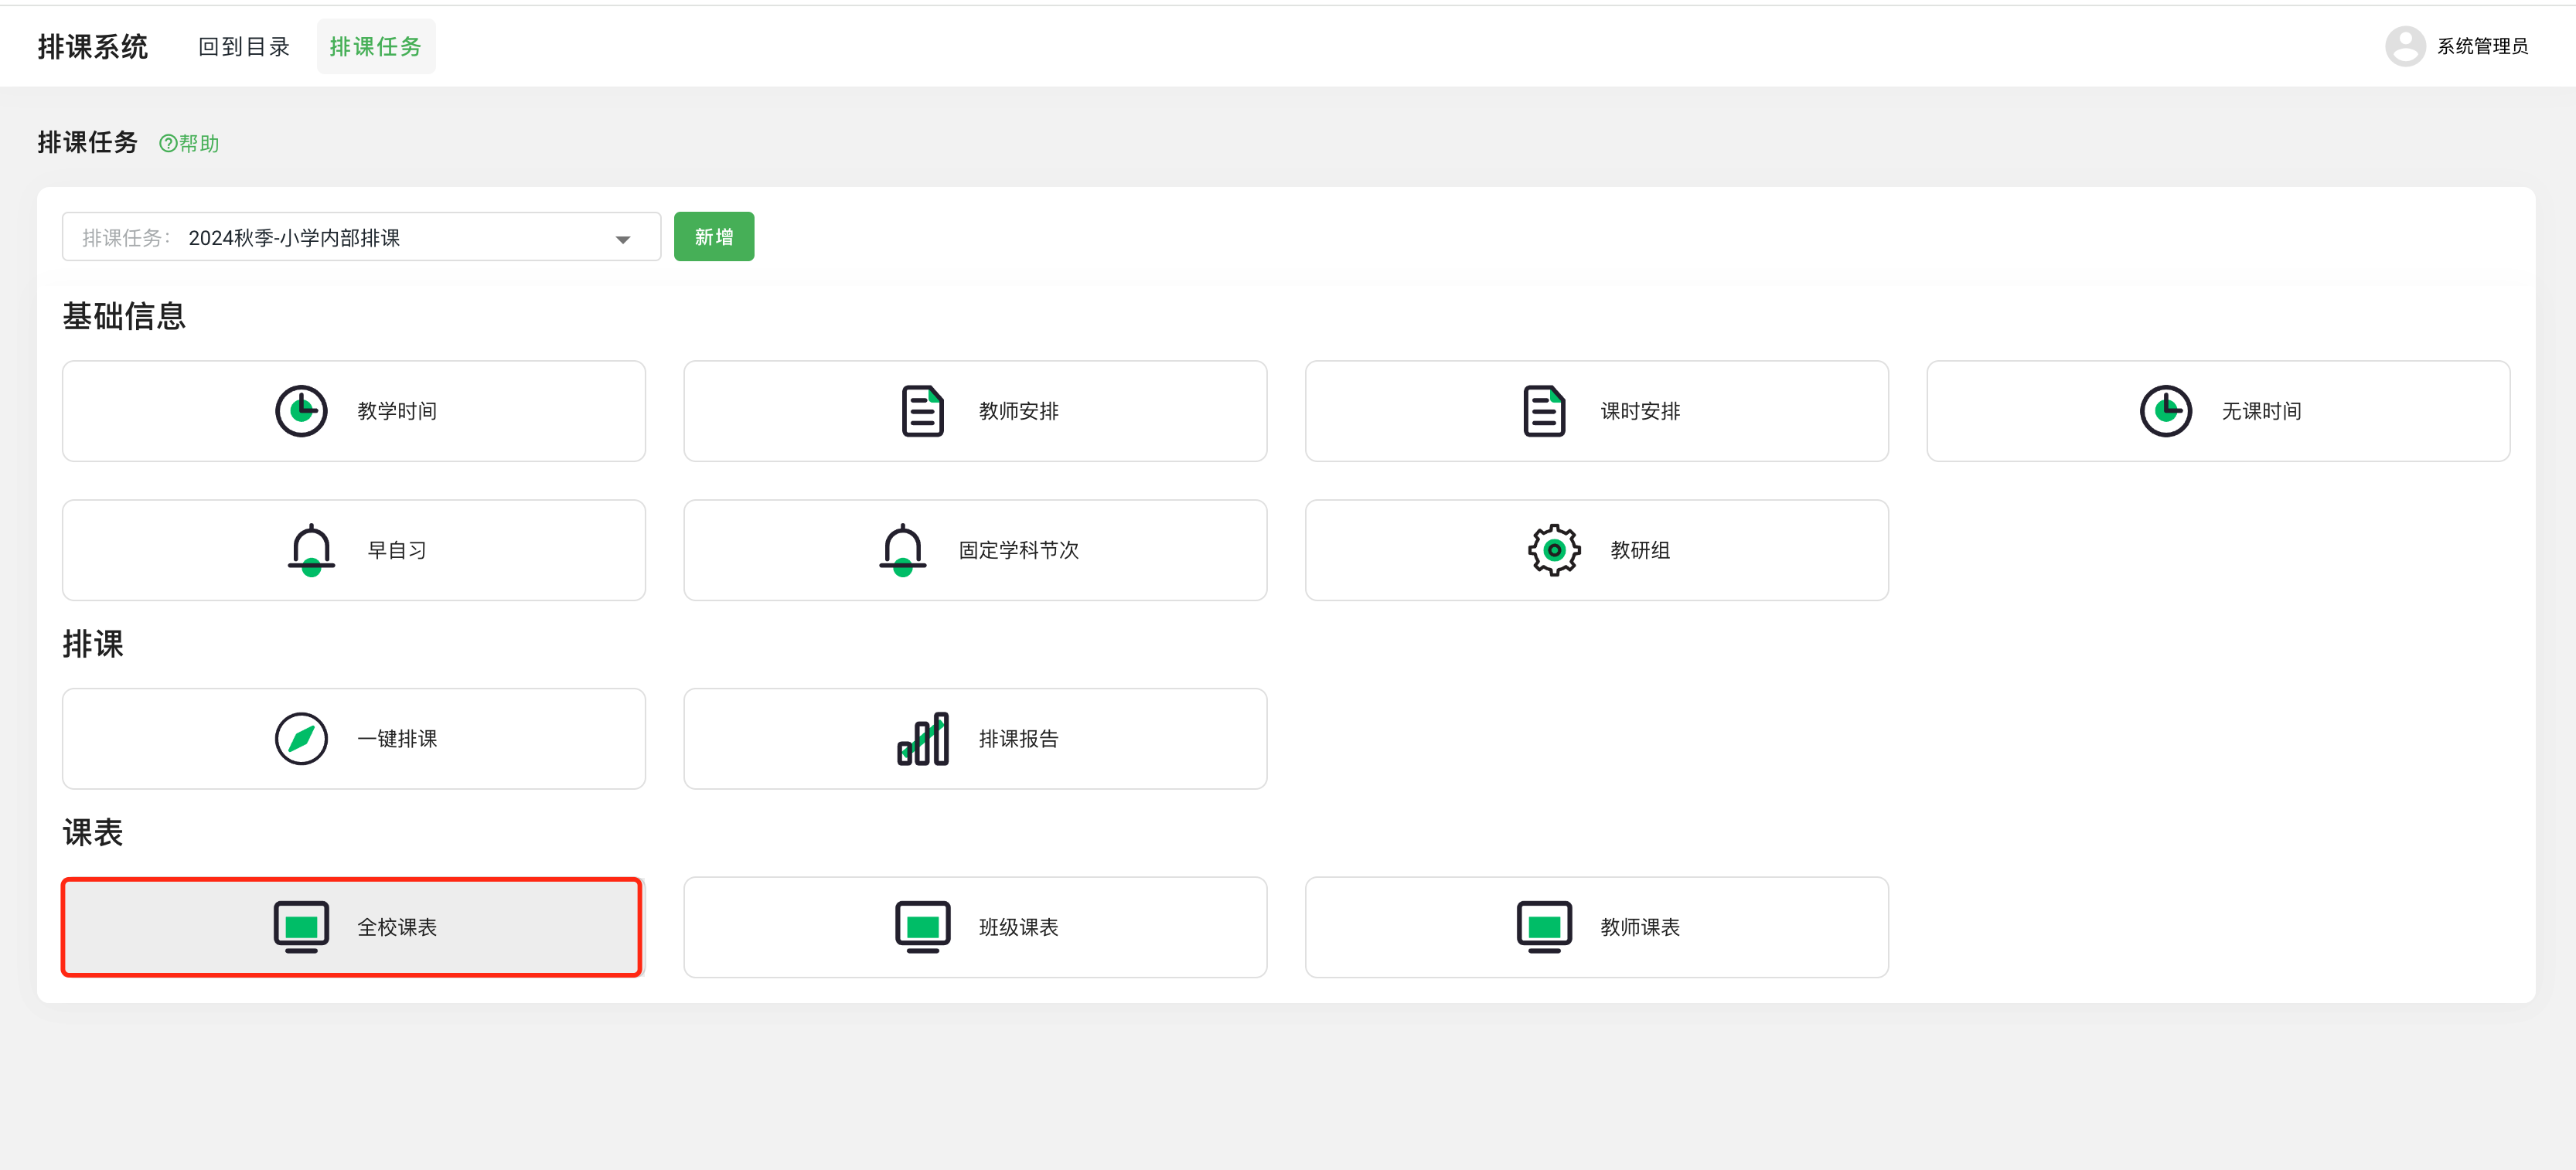Go to 回到目录 menu item
2576x1170 pixels.
[x=243, y=46]
